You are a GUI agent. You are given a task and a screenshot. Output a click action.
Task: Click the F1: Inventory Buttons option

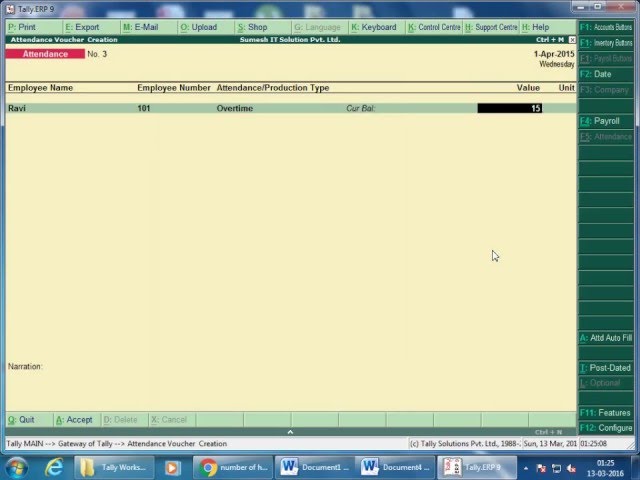[x=606, y=43]
